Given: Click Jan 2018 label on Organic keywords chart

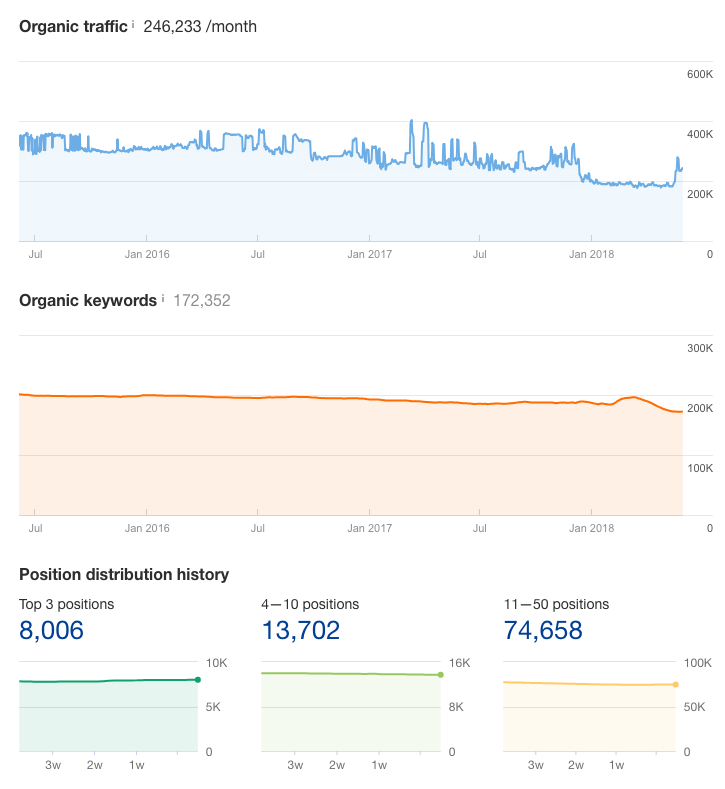Looking at the screenshot, I should pyautogui.click(x=591, y=528).
